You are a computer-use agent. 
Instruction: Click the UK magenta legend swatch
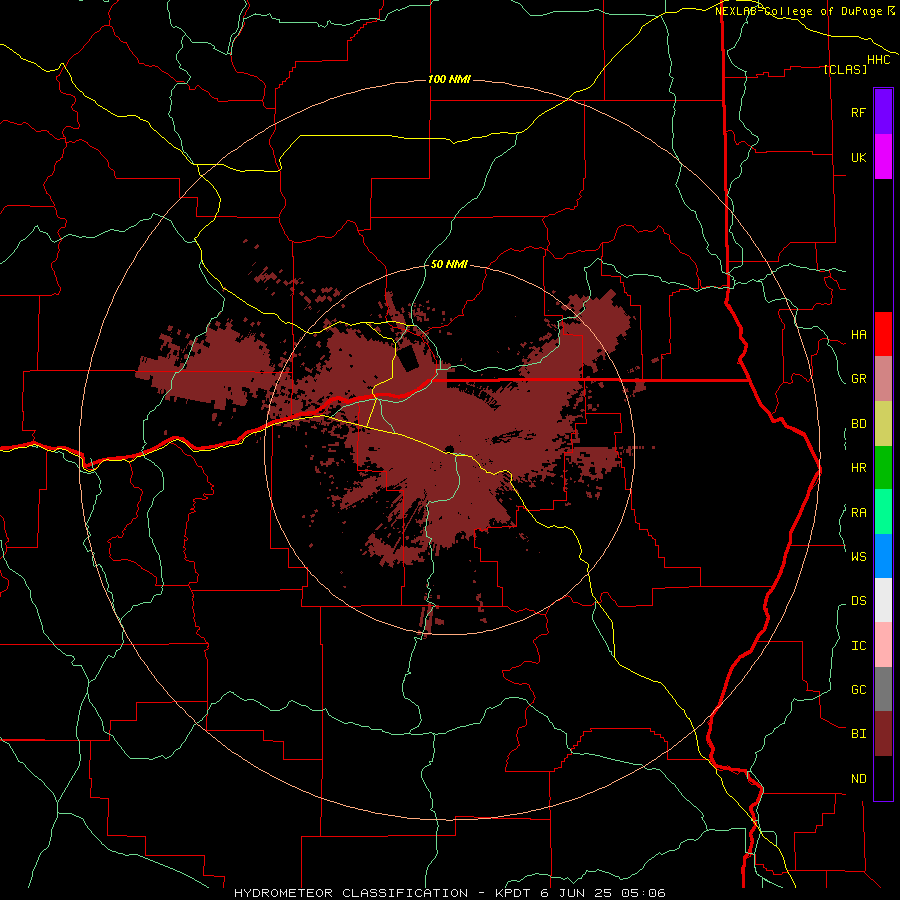[883, 157]
